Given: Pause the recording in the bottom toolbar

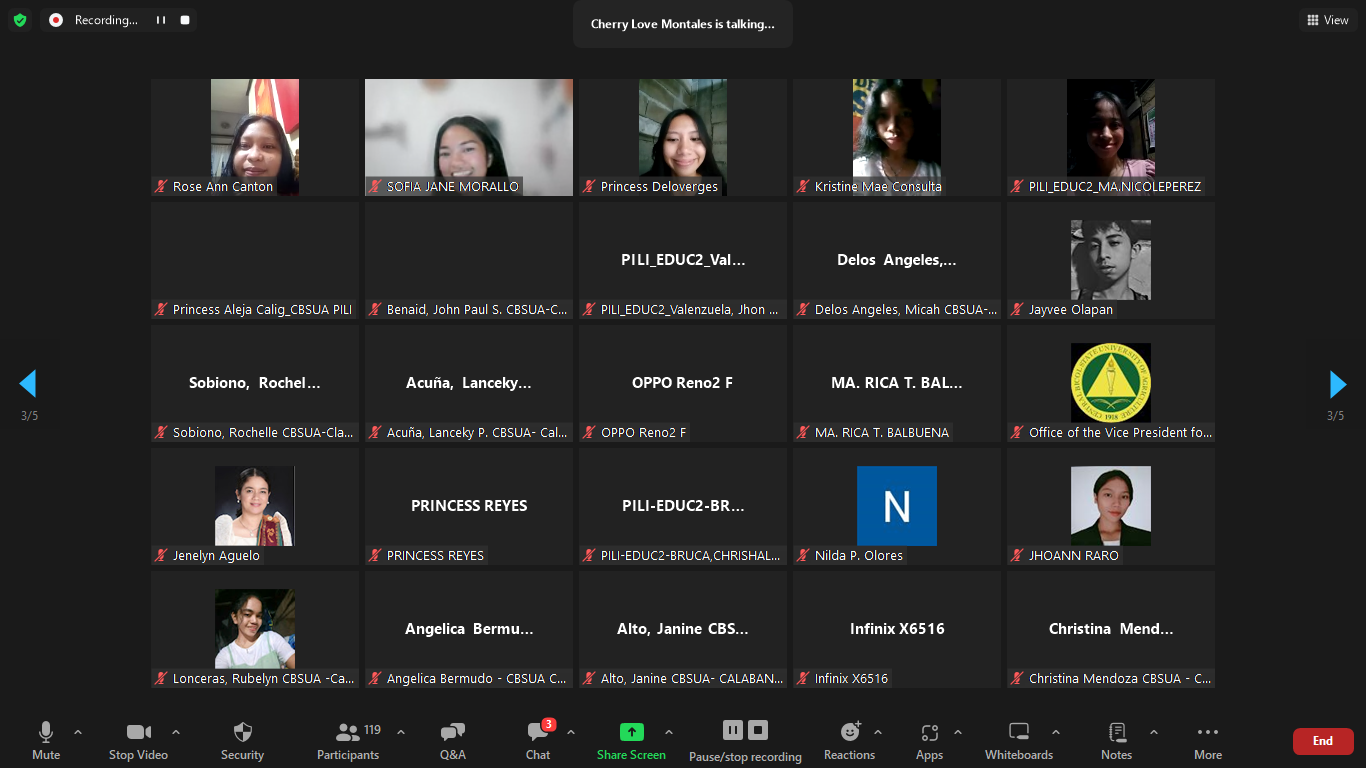Looking at the screenshot, I should click(733, 730).
